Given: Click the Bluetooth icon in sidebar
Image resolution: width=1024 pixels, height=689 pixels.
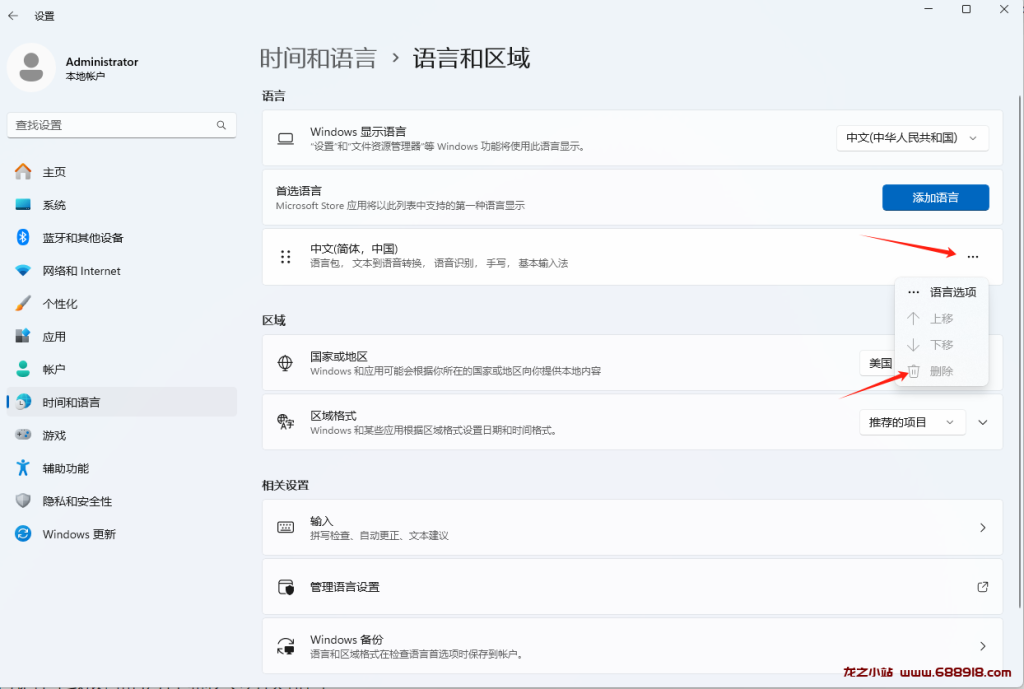Looking at the screenshot, I should tap(23, 237).
